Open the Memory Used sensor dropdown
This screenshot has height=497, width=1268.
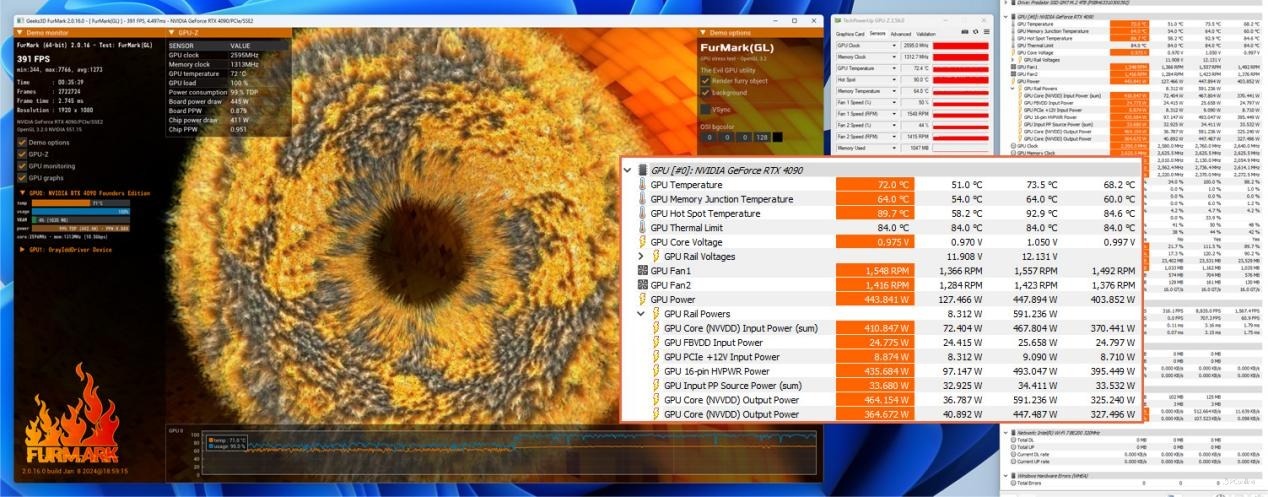click(x=895, y=147)
